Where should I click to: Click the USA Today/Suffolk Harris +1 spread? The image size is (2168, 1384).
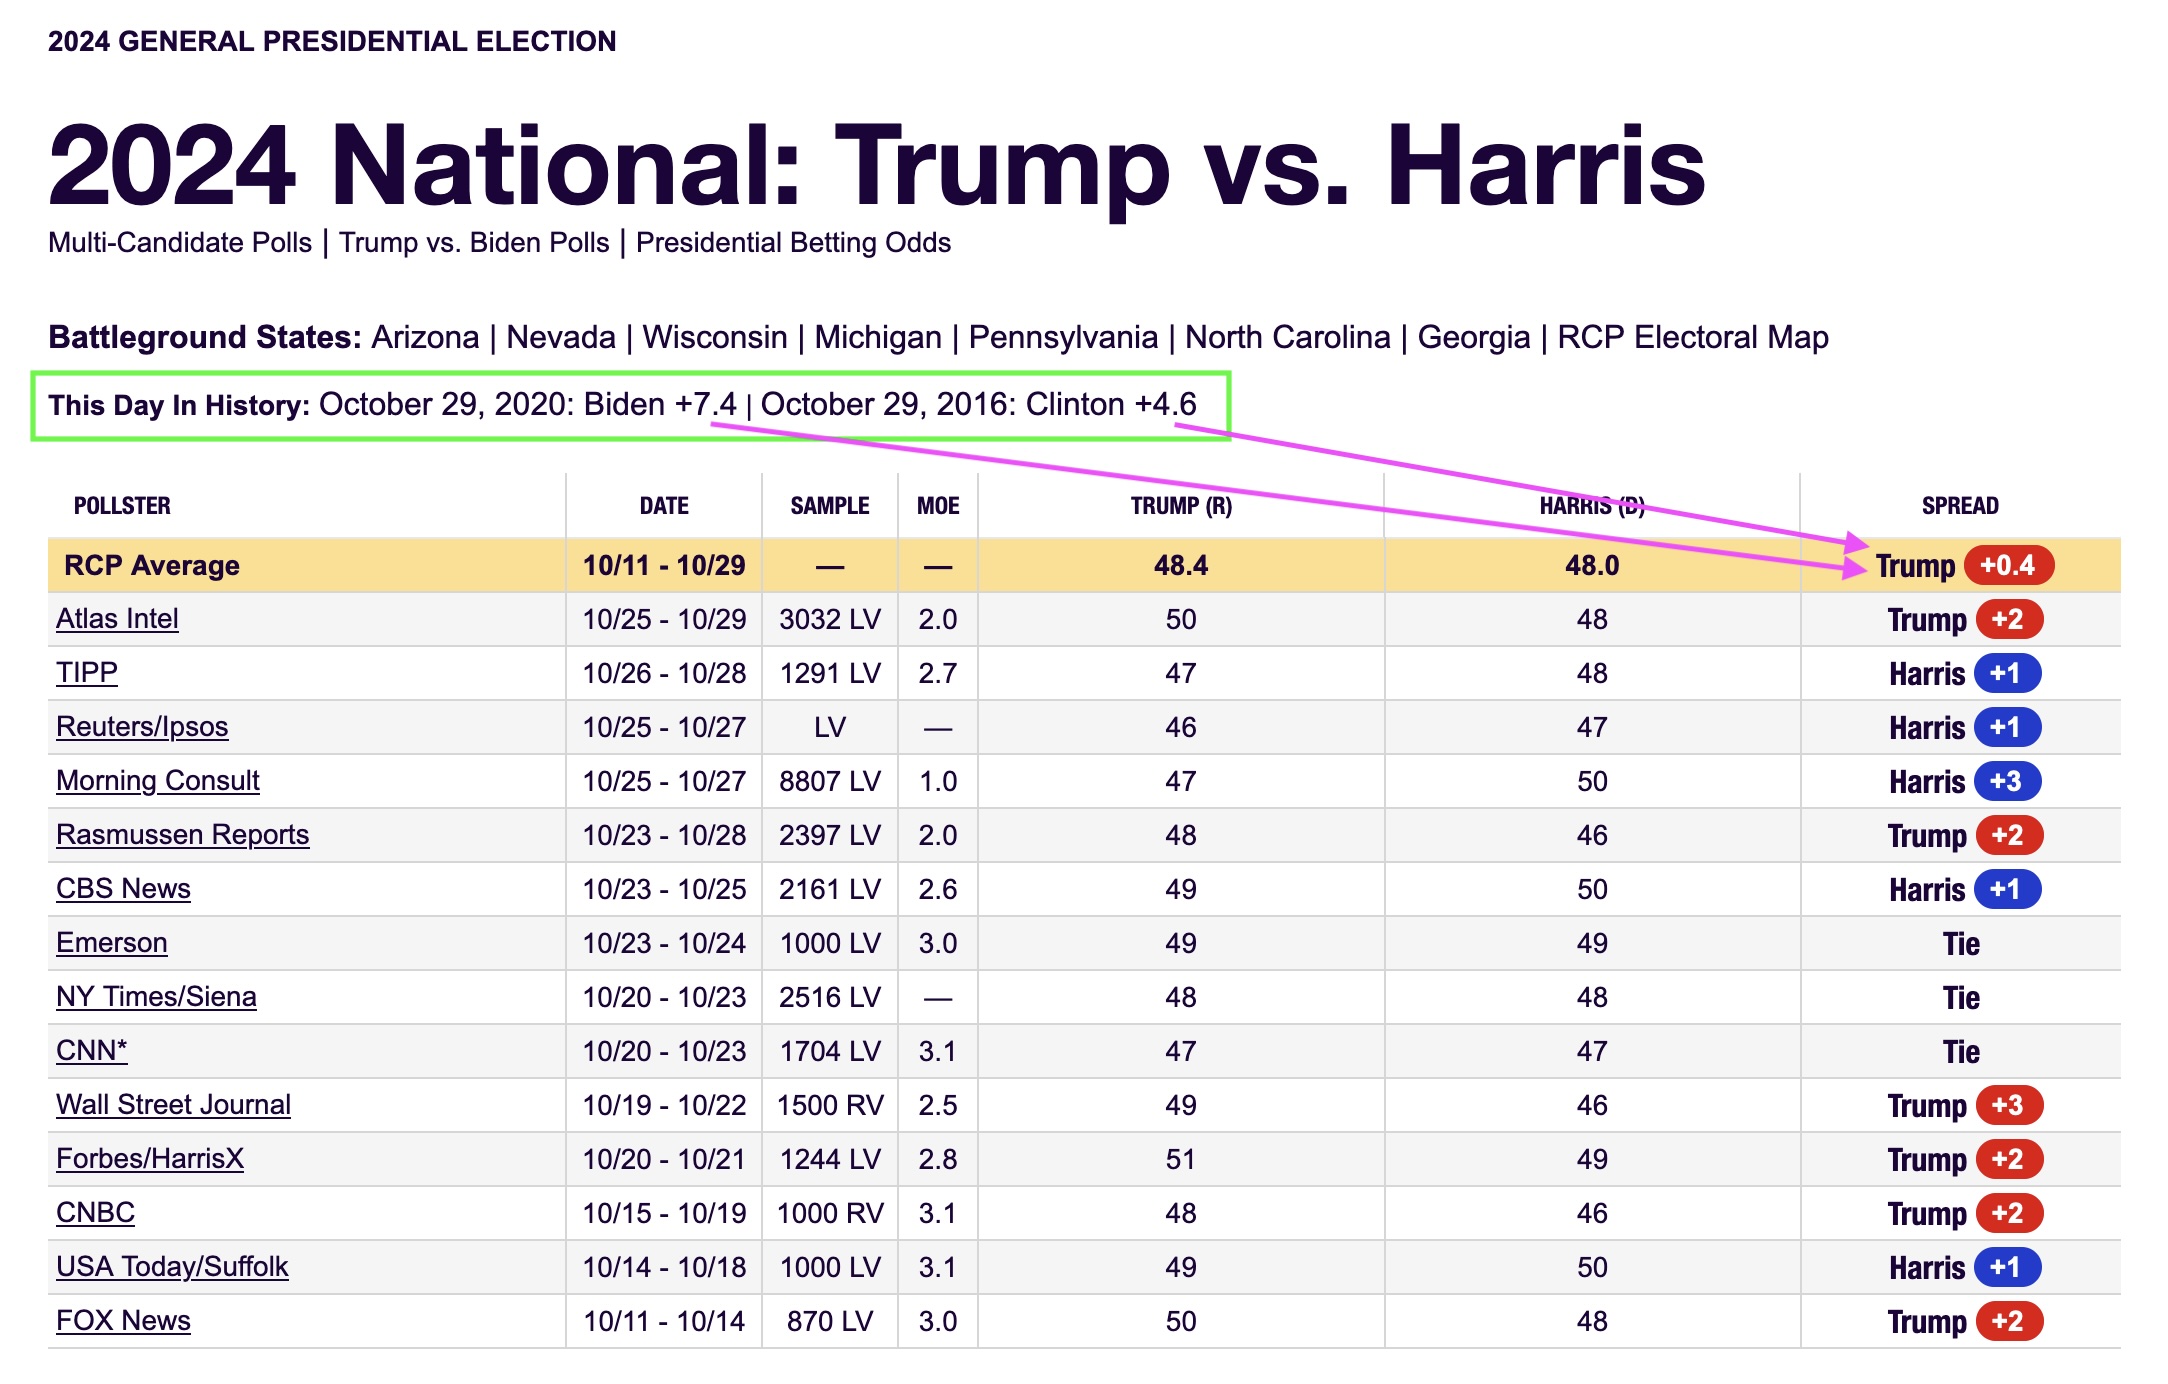(x=1965, y=1268)
